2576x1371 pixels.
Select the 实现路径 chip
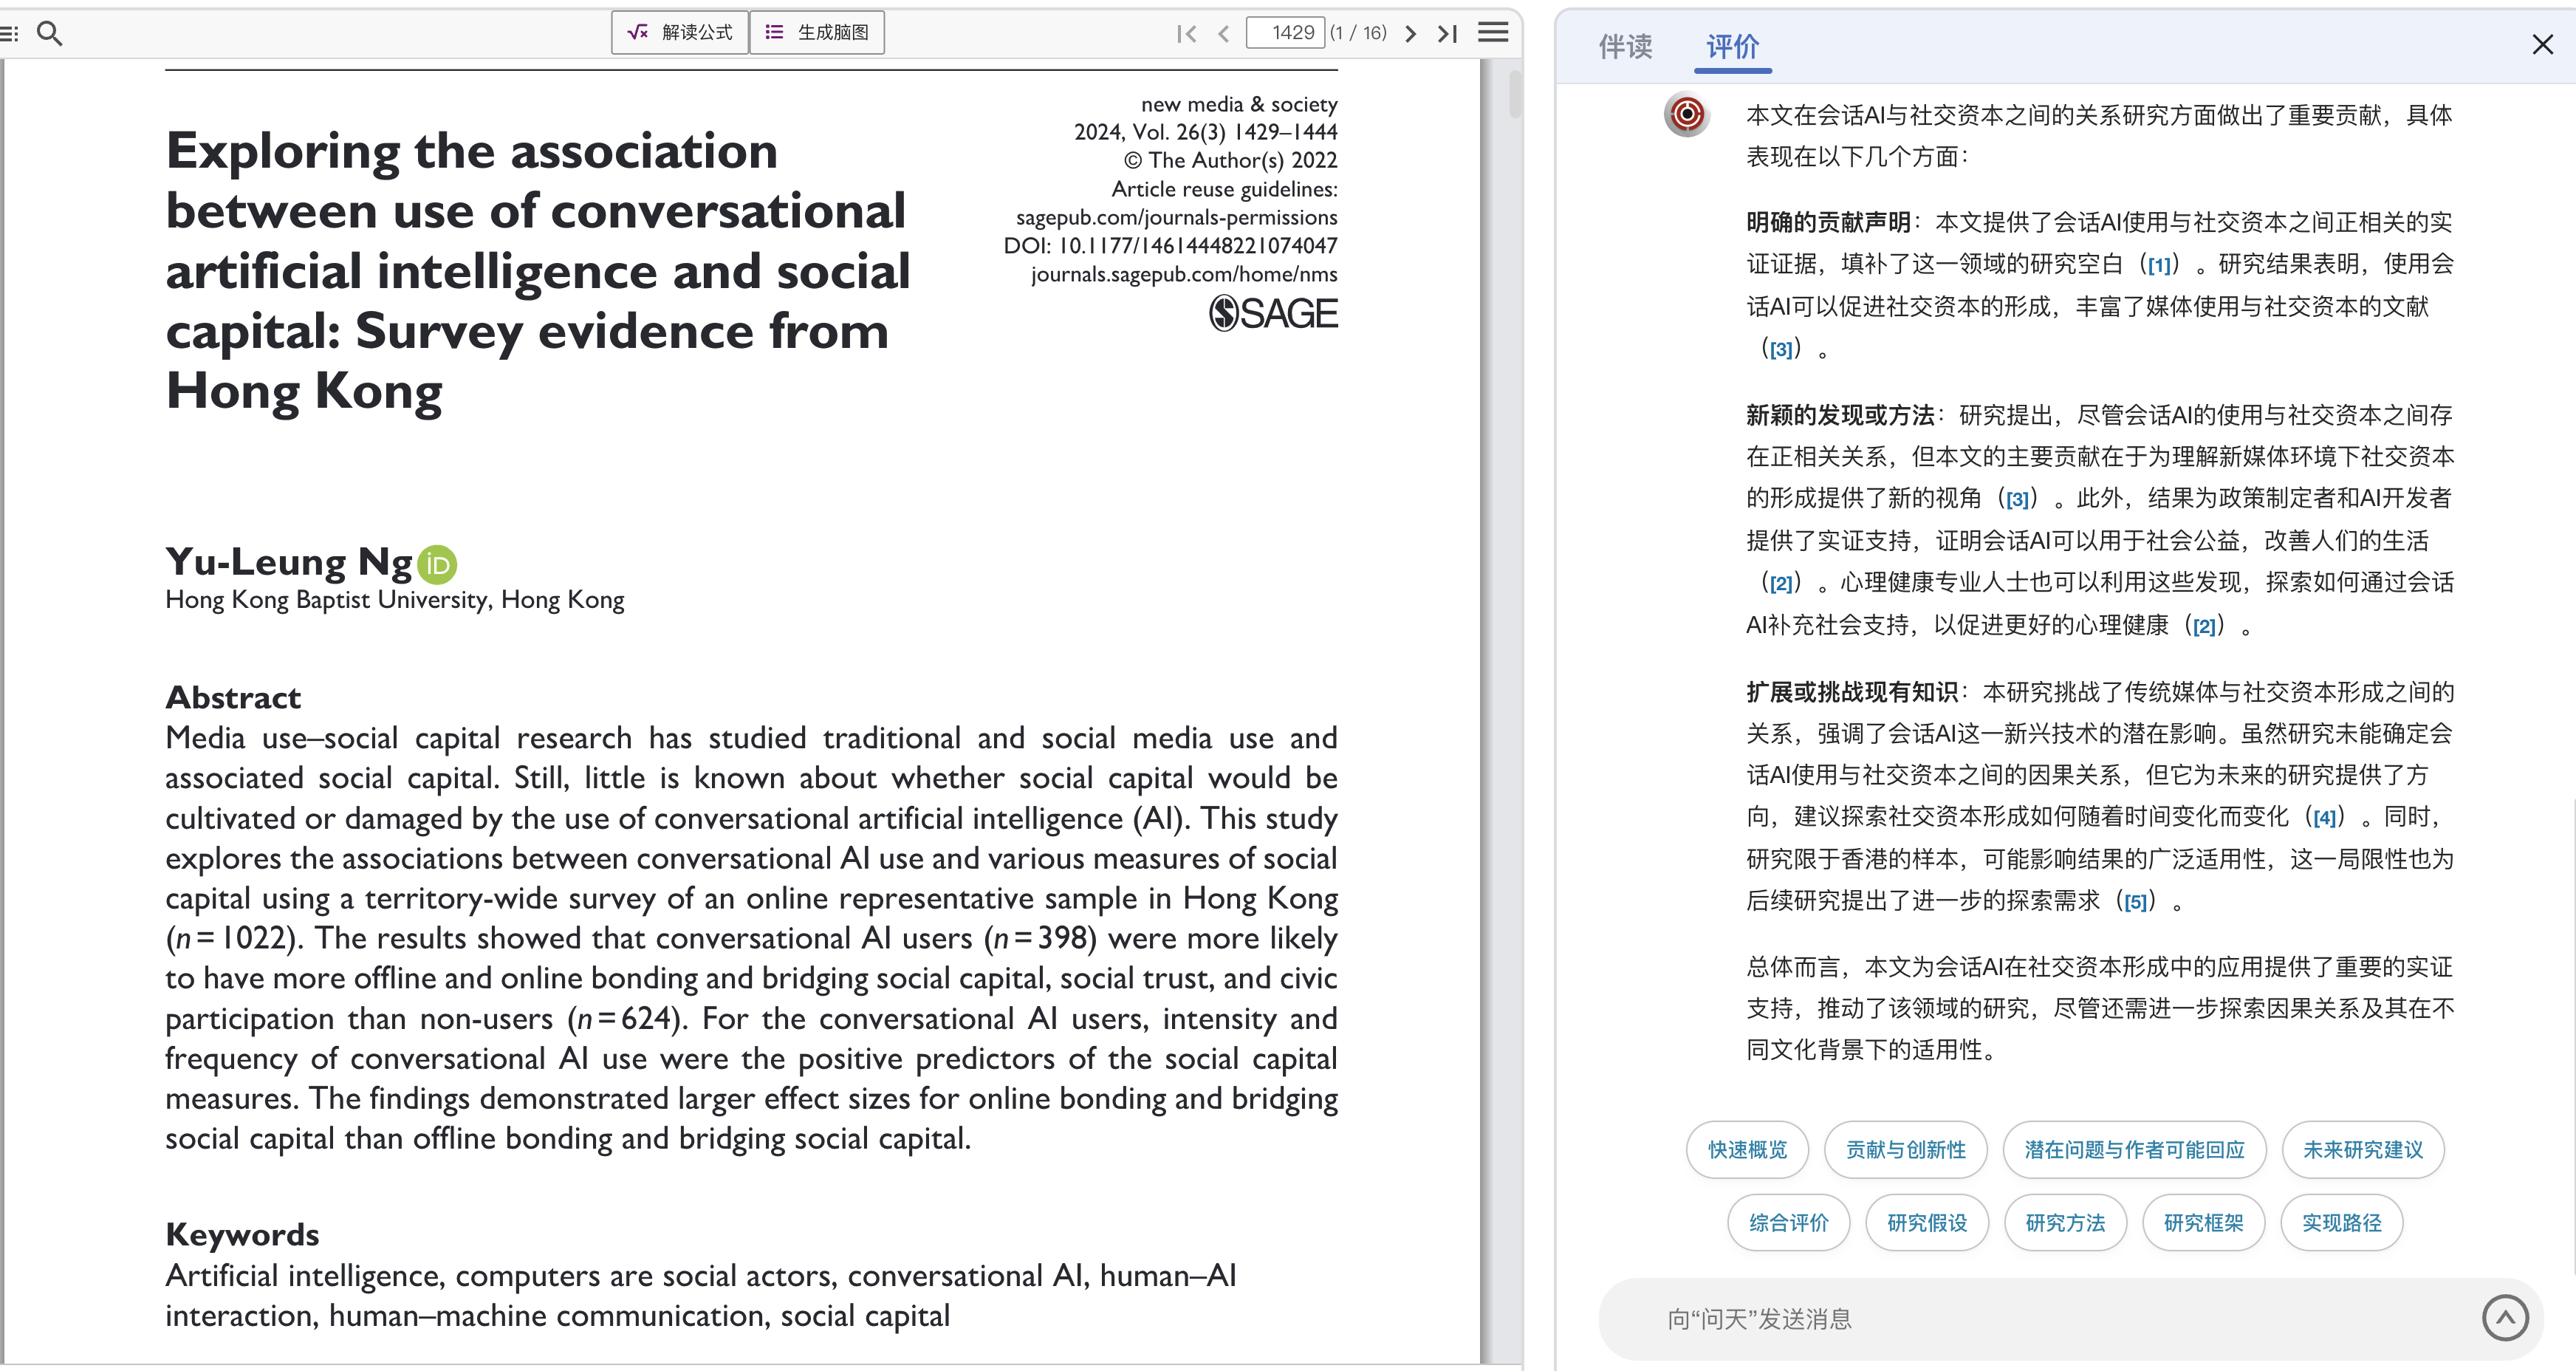click(x=2341, y=1222)
